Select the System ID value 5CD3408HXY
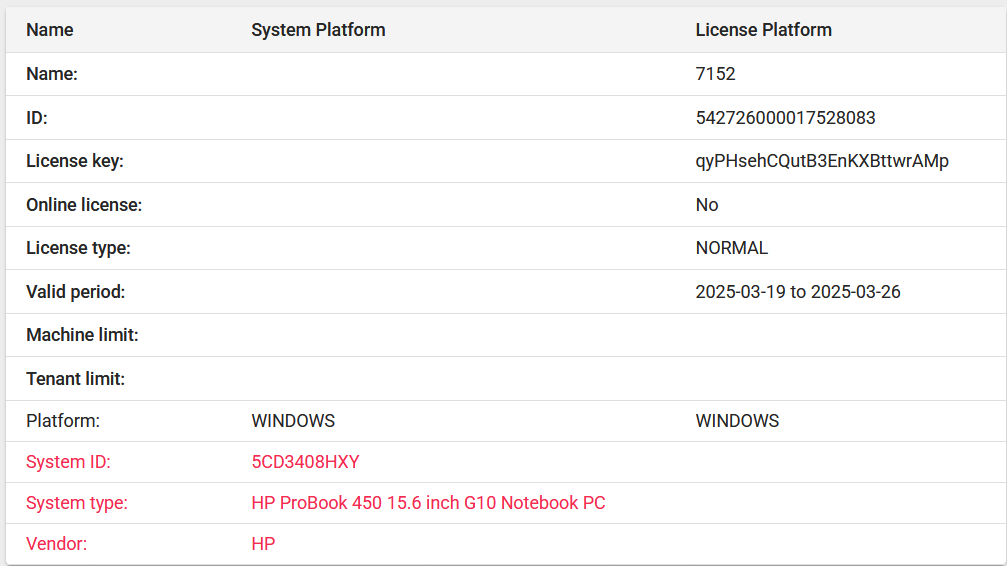Screen dimensions: 1007x566 tap(305, 462)
